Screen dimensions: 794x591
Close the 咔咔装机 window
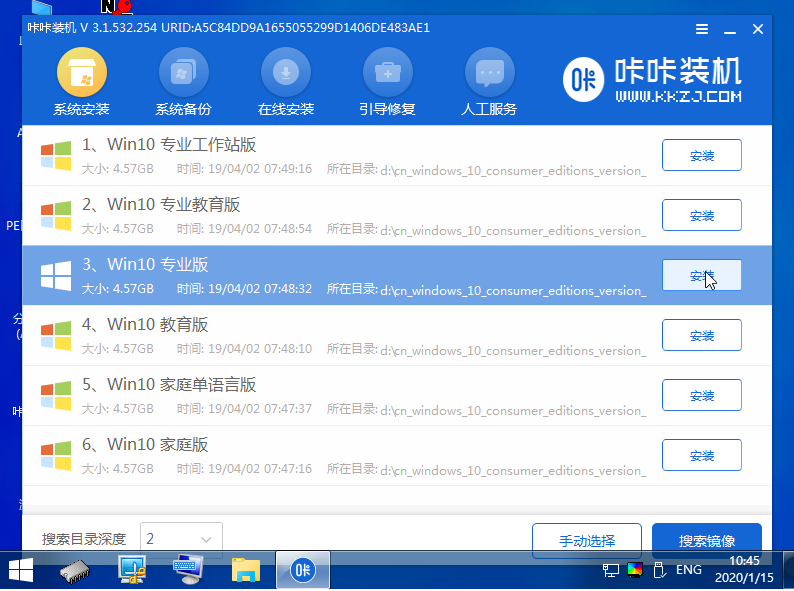coord(758,29)
